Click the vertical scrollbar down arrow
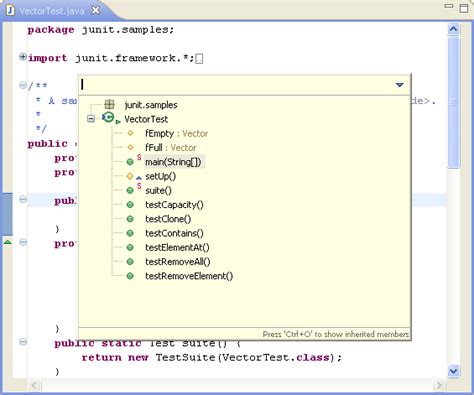Image resolution: width=474 pixels, height=395 pixels. coord(453,371)
